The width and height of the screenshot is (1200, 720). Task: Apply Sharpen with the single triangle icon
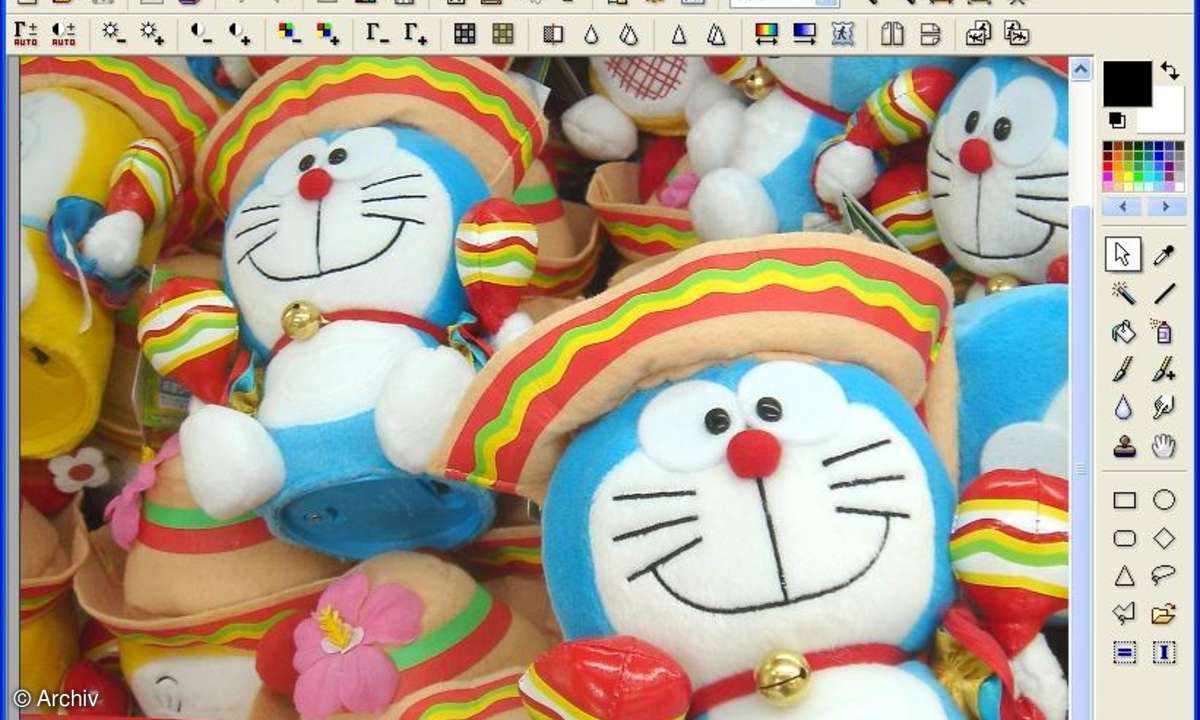tap(679, 34)
